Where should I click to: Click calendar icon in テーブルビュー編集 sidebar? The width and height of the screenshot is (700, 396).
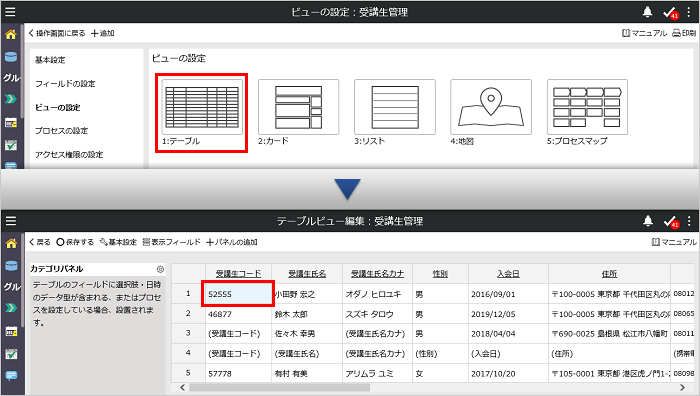11,331
